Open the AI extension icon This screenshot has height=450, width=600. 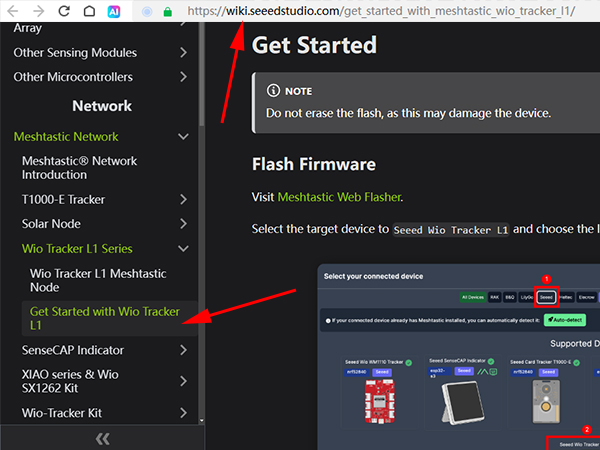[x=115, y=12]
